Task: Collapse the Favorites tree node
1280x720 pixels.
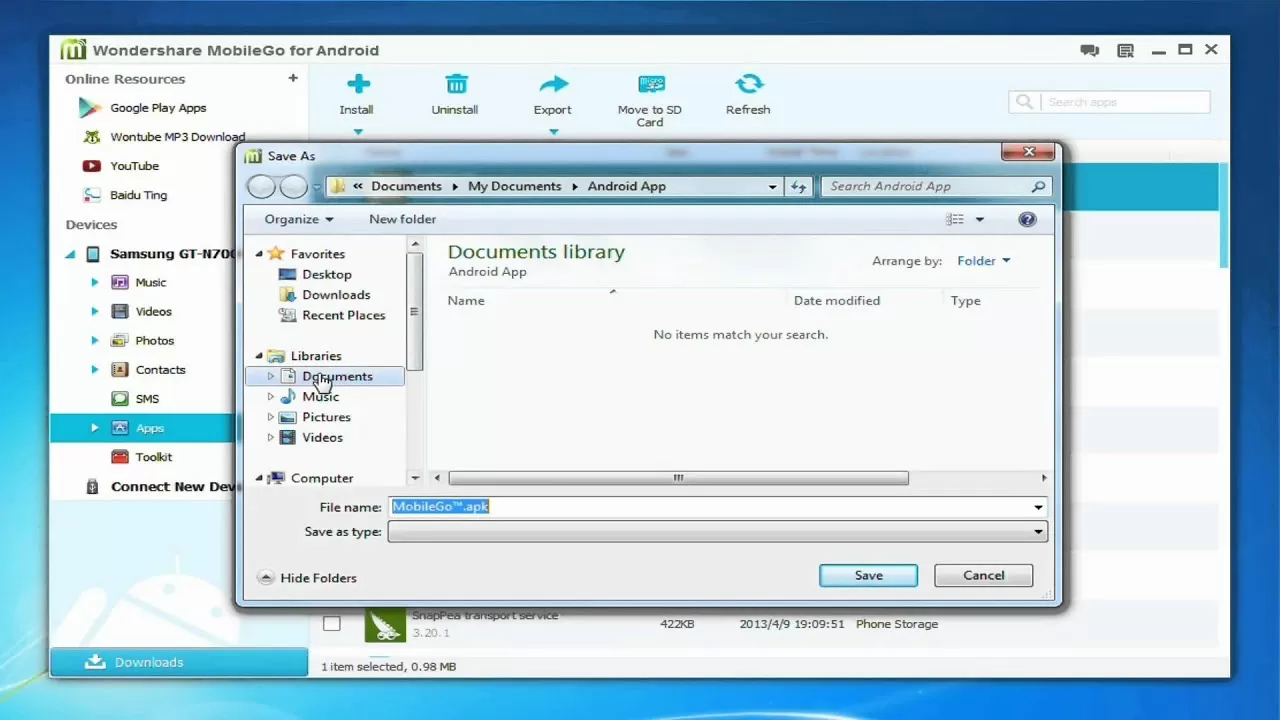Action: coord(259,254)
